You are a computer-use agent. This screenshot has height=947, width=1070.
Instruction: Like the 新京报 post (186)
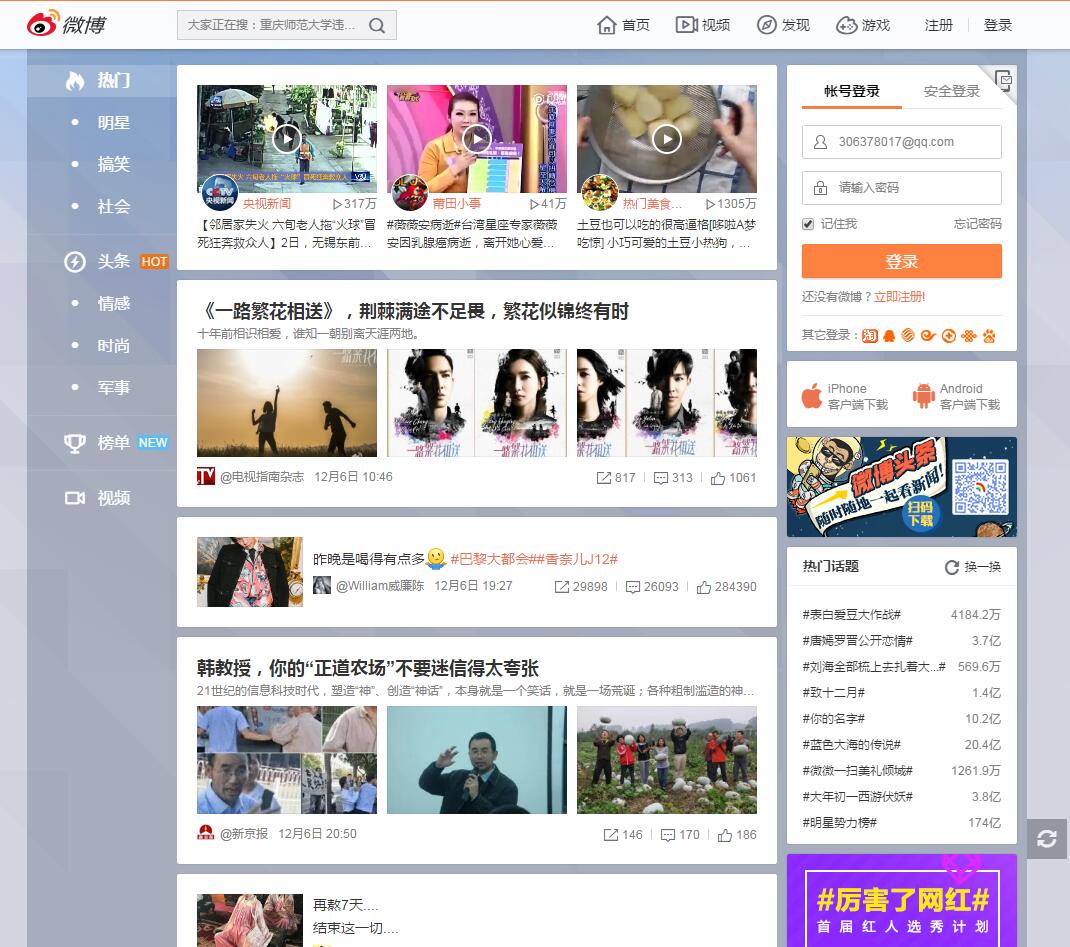click(x=737, y=835)
